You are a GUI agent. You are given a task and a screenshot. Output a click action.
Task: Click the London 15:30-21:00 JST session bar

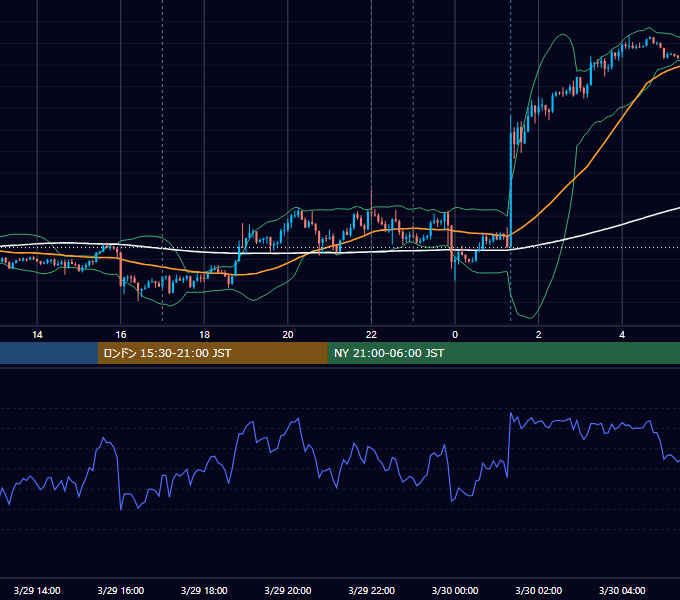click(x=212, y=353)
